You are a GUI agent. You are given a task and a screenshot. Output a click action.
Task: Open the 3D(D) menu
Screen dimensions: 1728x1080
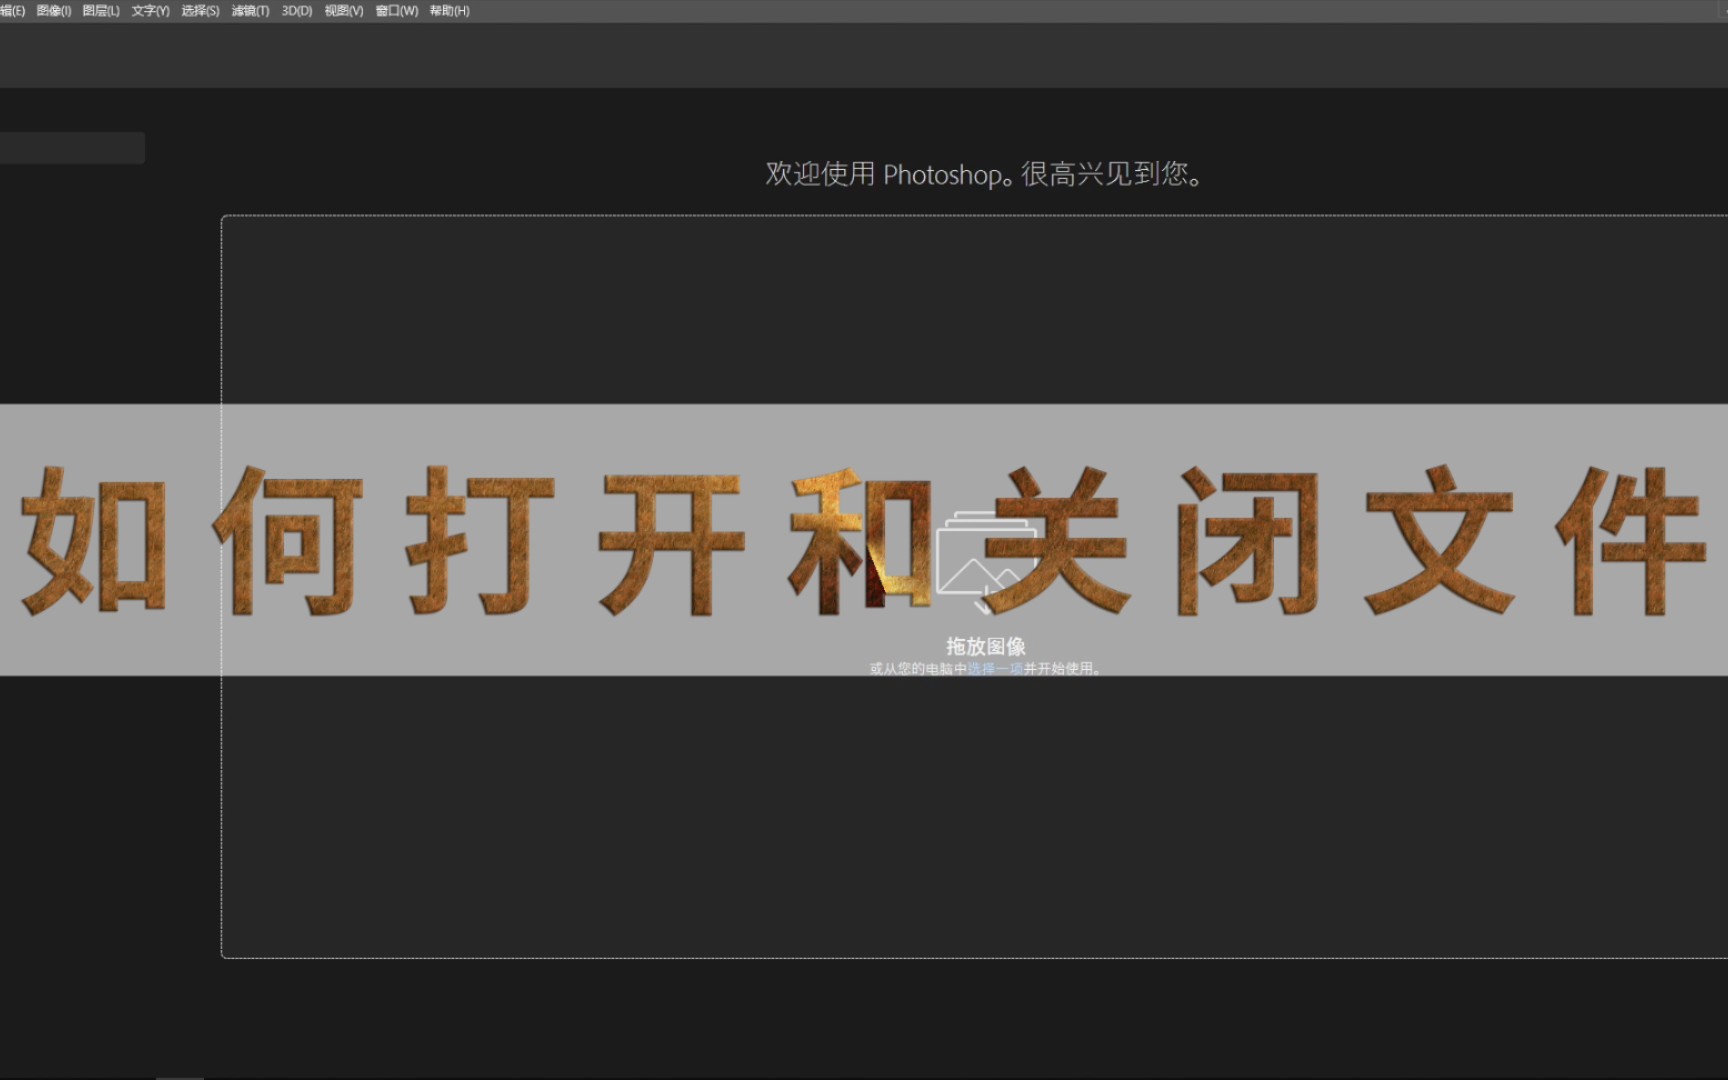tap(295, 11)
